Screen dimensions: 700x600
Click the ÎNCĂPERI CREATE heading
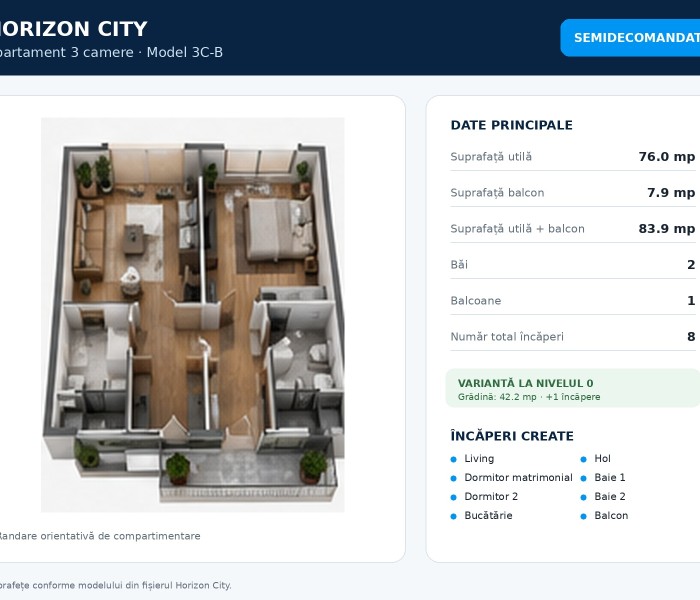coord(512,436)
